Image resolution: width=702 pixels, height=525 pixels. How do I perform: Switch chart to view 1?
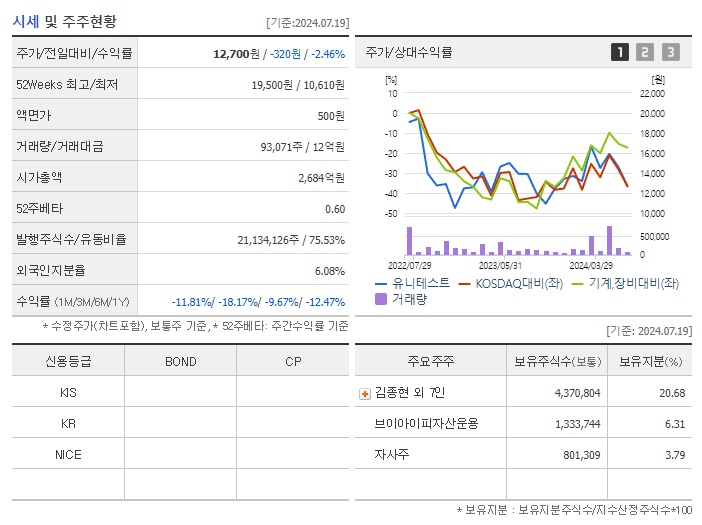click(x=620, y=52)
